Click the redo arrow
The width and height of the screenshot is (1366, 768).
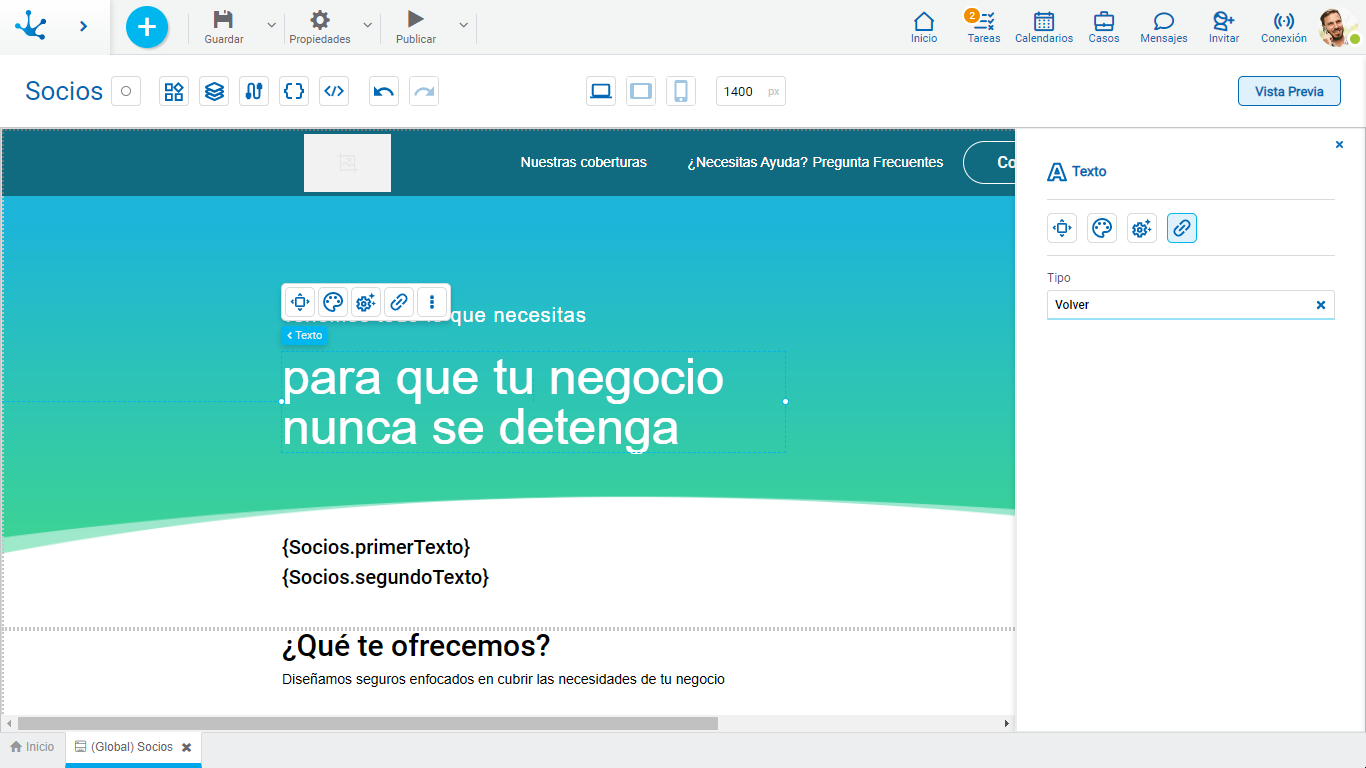click(424, 91)
